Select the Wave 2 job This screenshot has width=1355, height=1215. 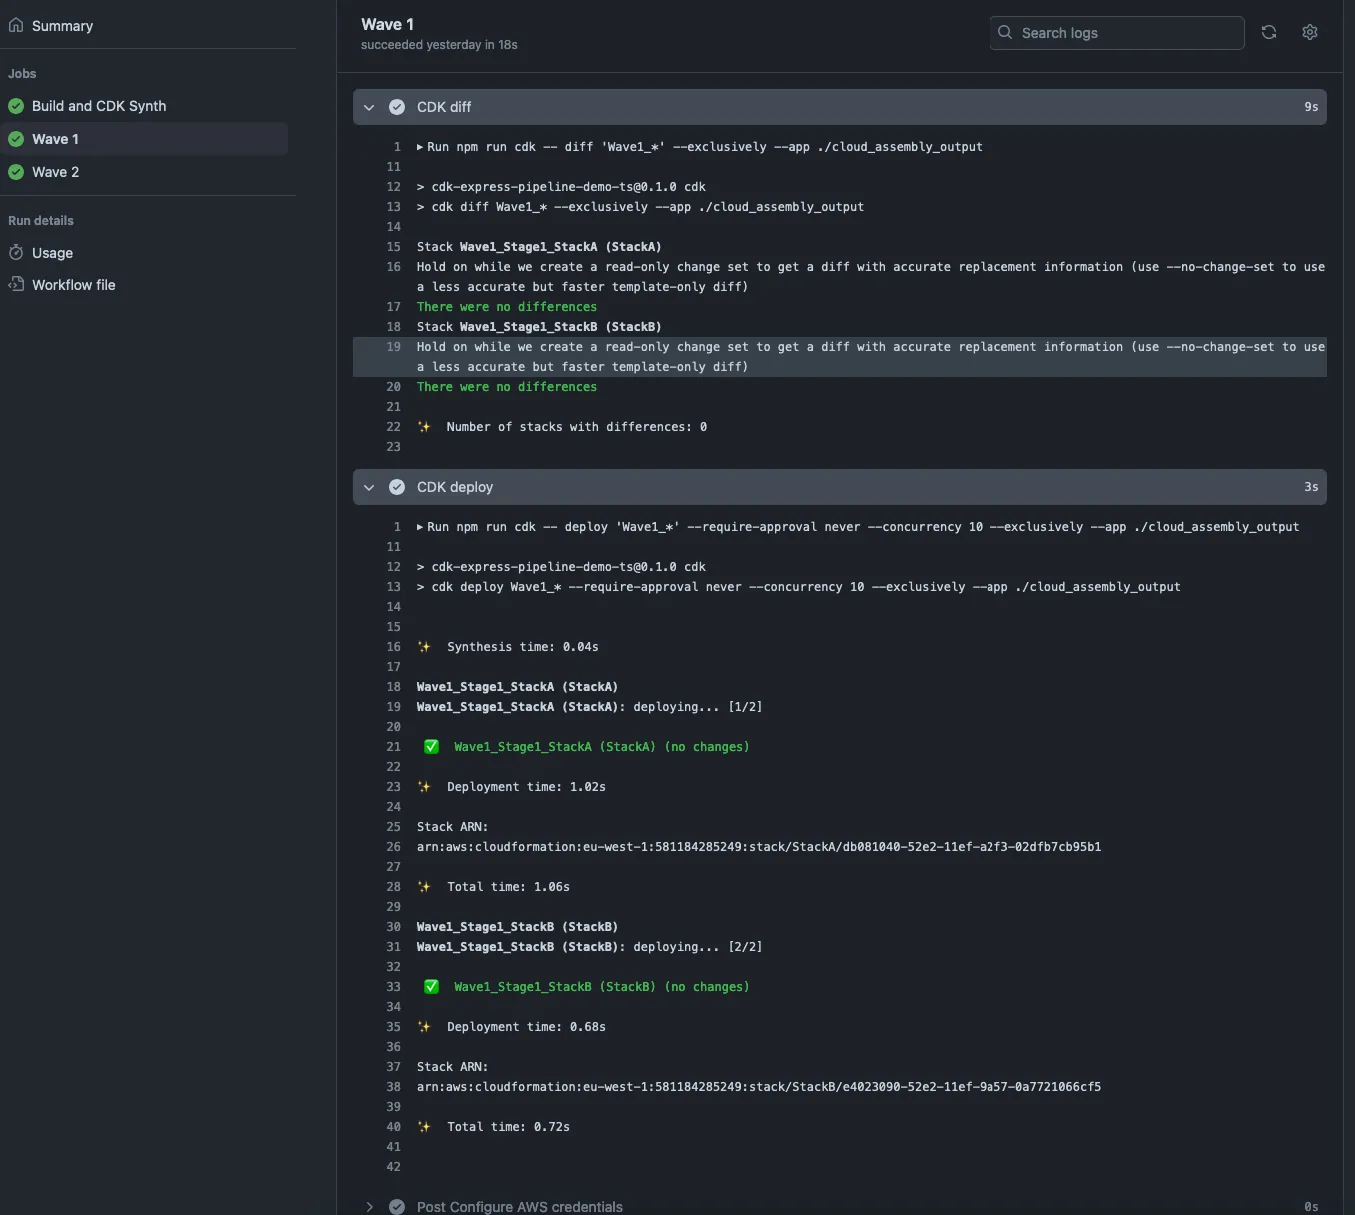tap(55, 172)
